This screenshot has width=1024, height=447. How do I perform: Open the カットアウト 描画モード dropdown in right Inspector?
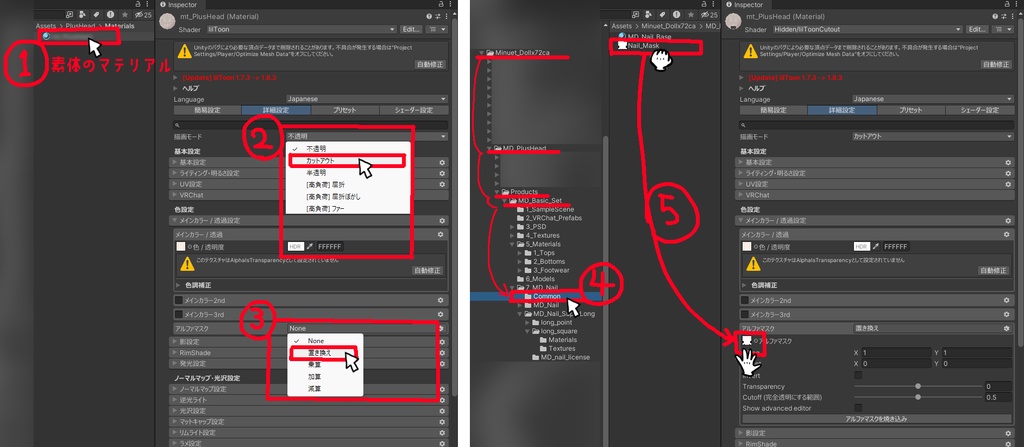click(932, 137)
